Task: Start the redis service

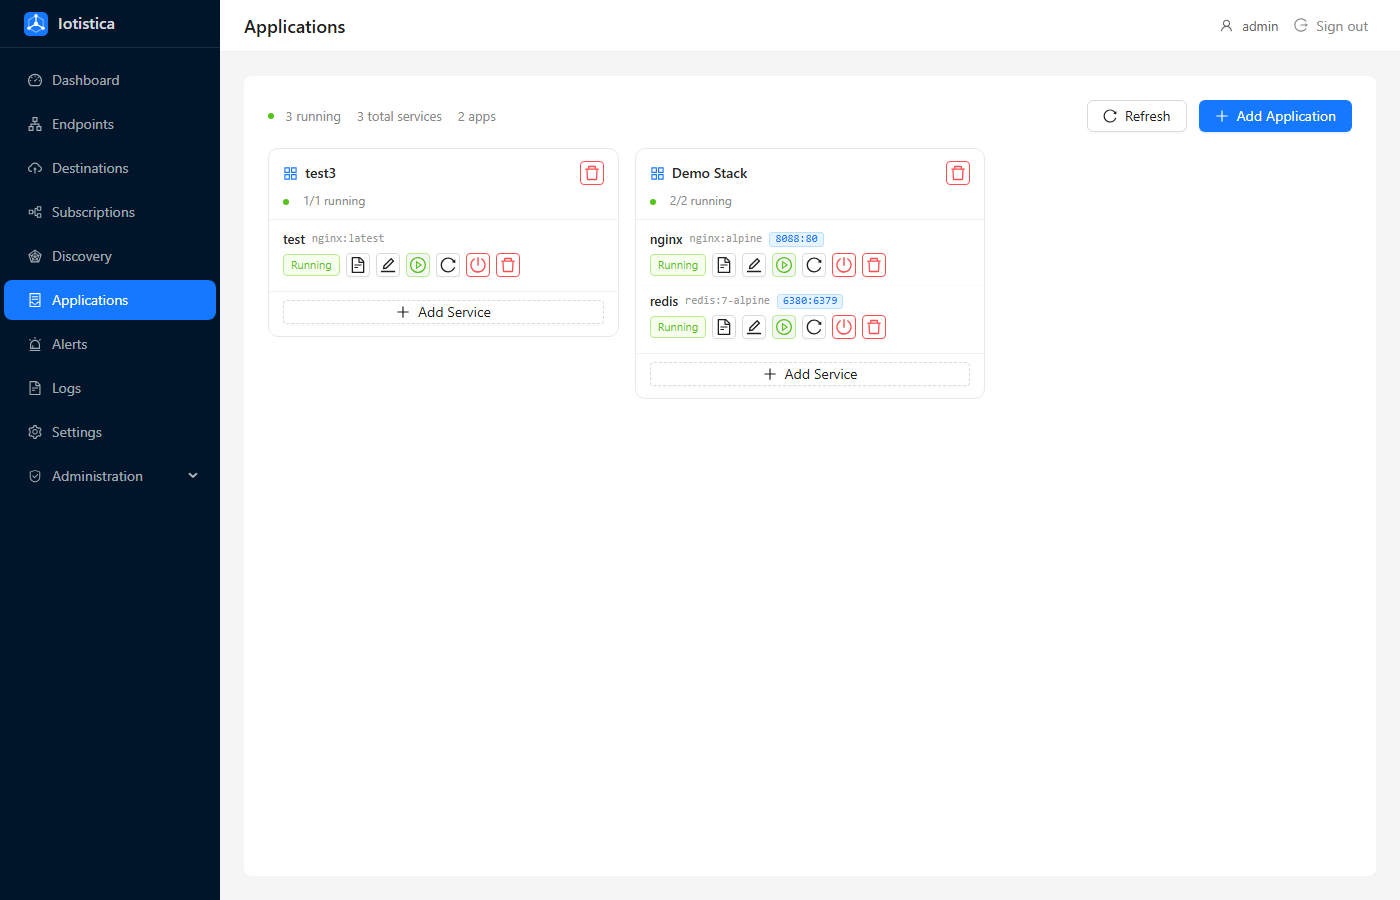Action: 784,327
